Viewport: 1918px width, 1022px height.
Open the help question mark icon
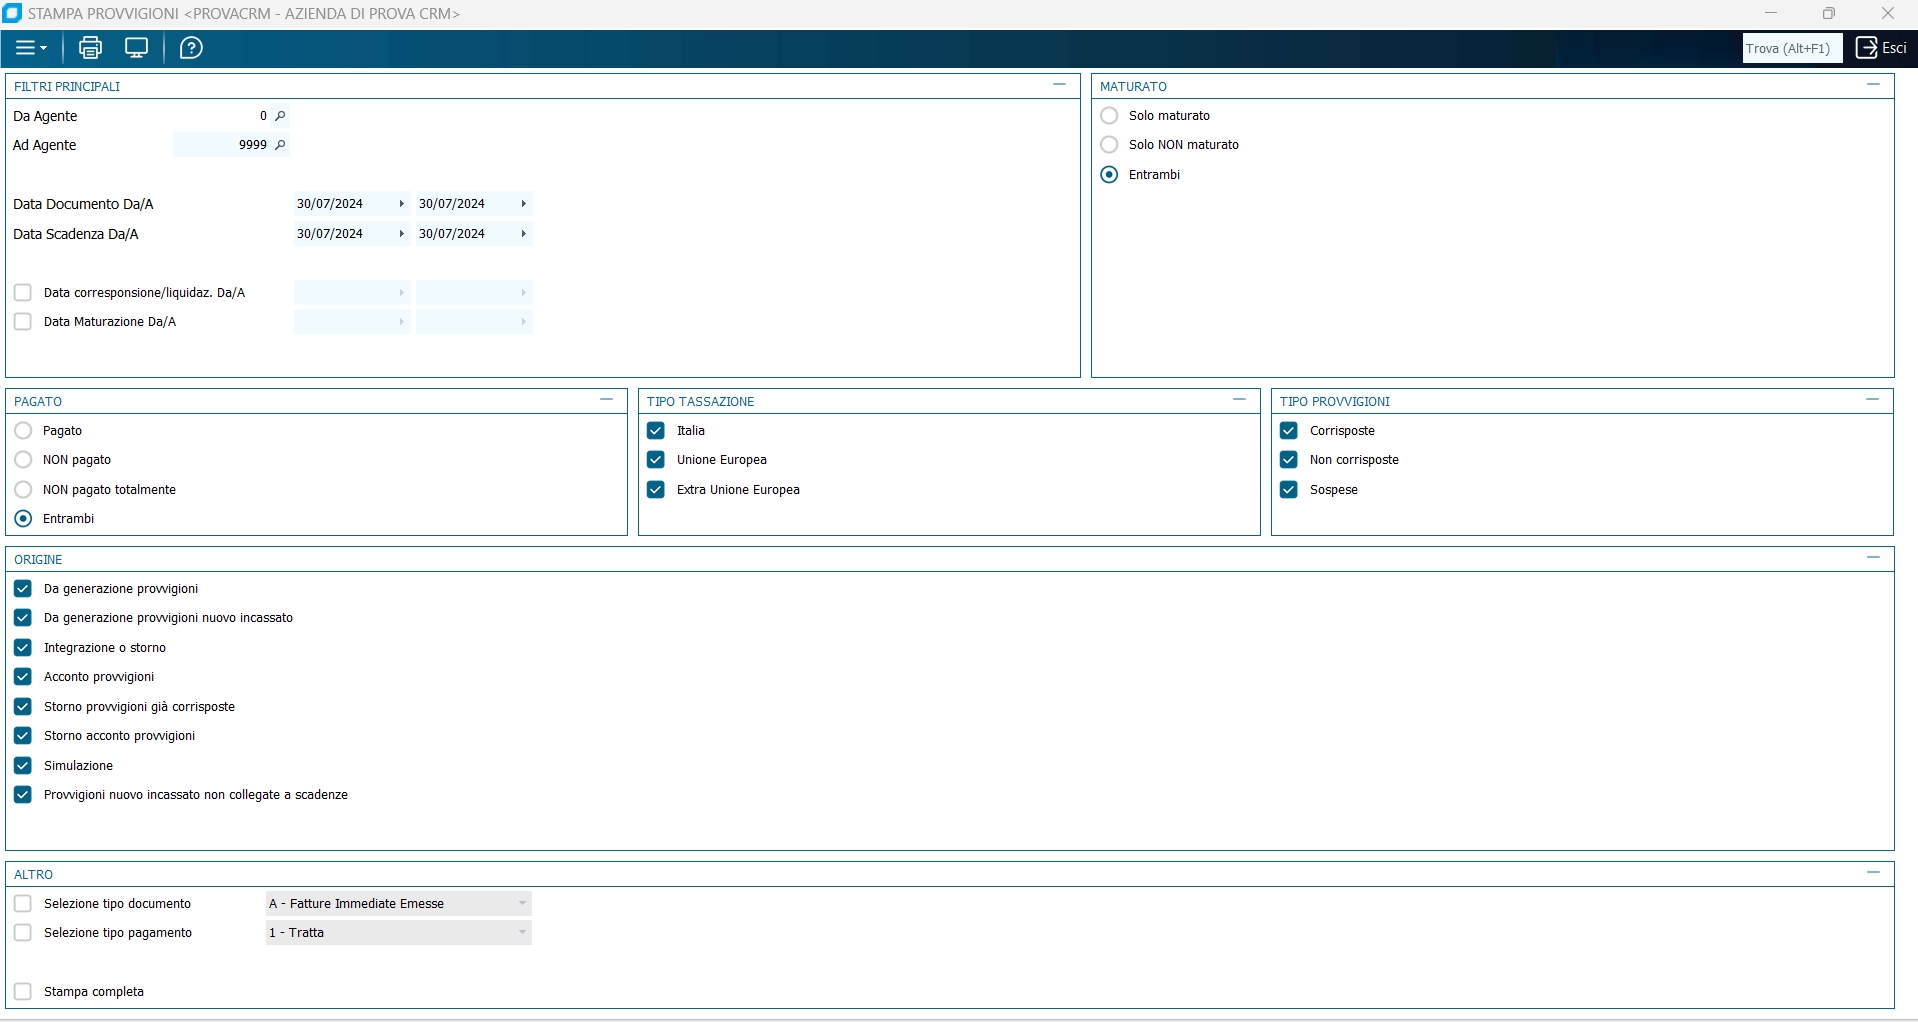(x=191, y=48)
